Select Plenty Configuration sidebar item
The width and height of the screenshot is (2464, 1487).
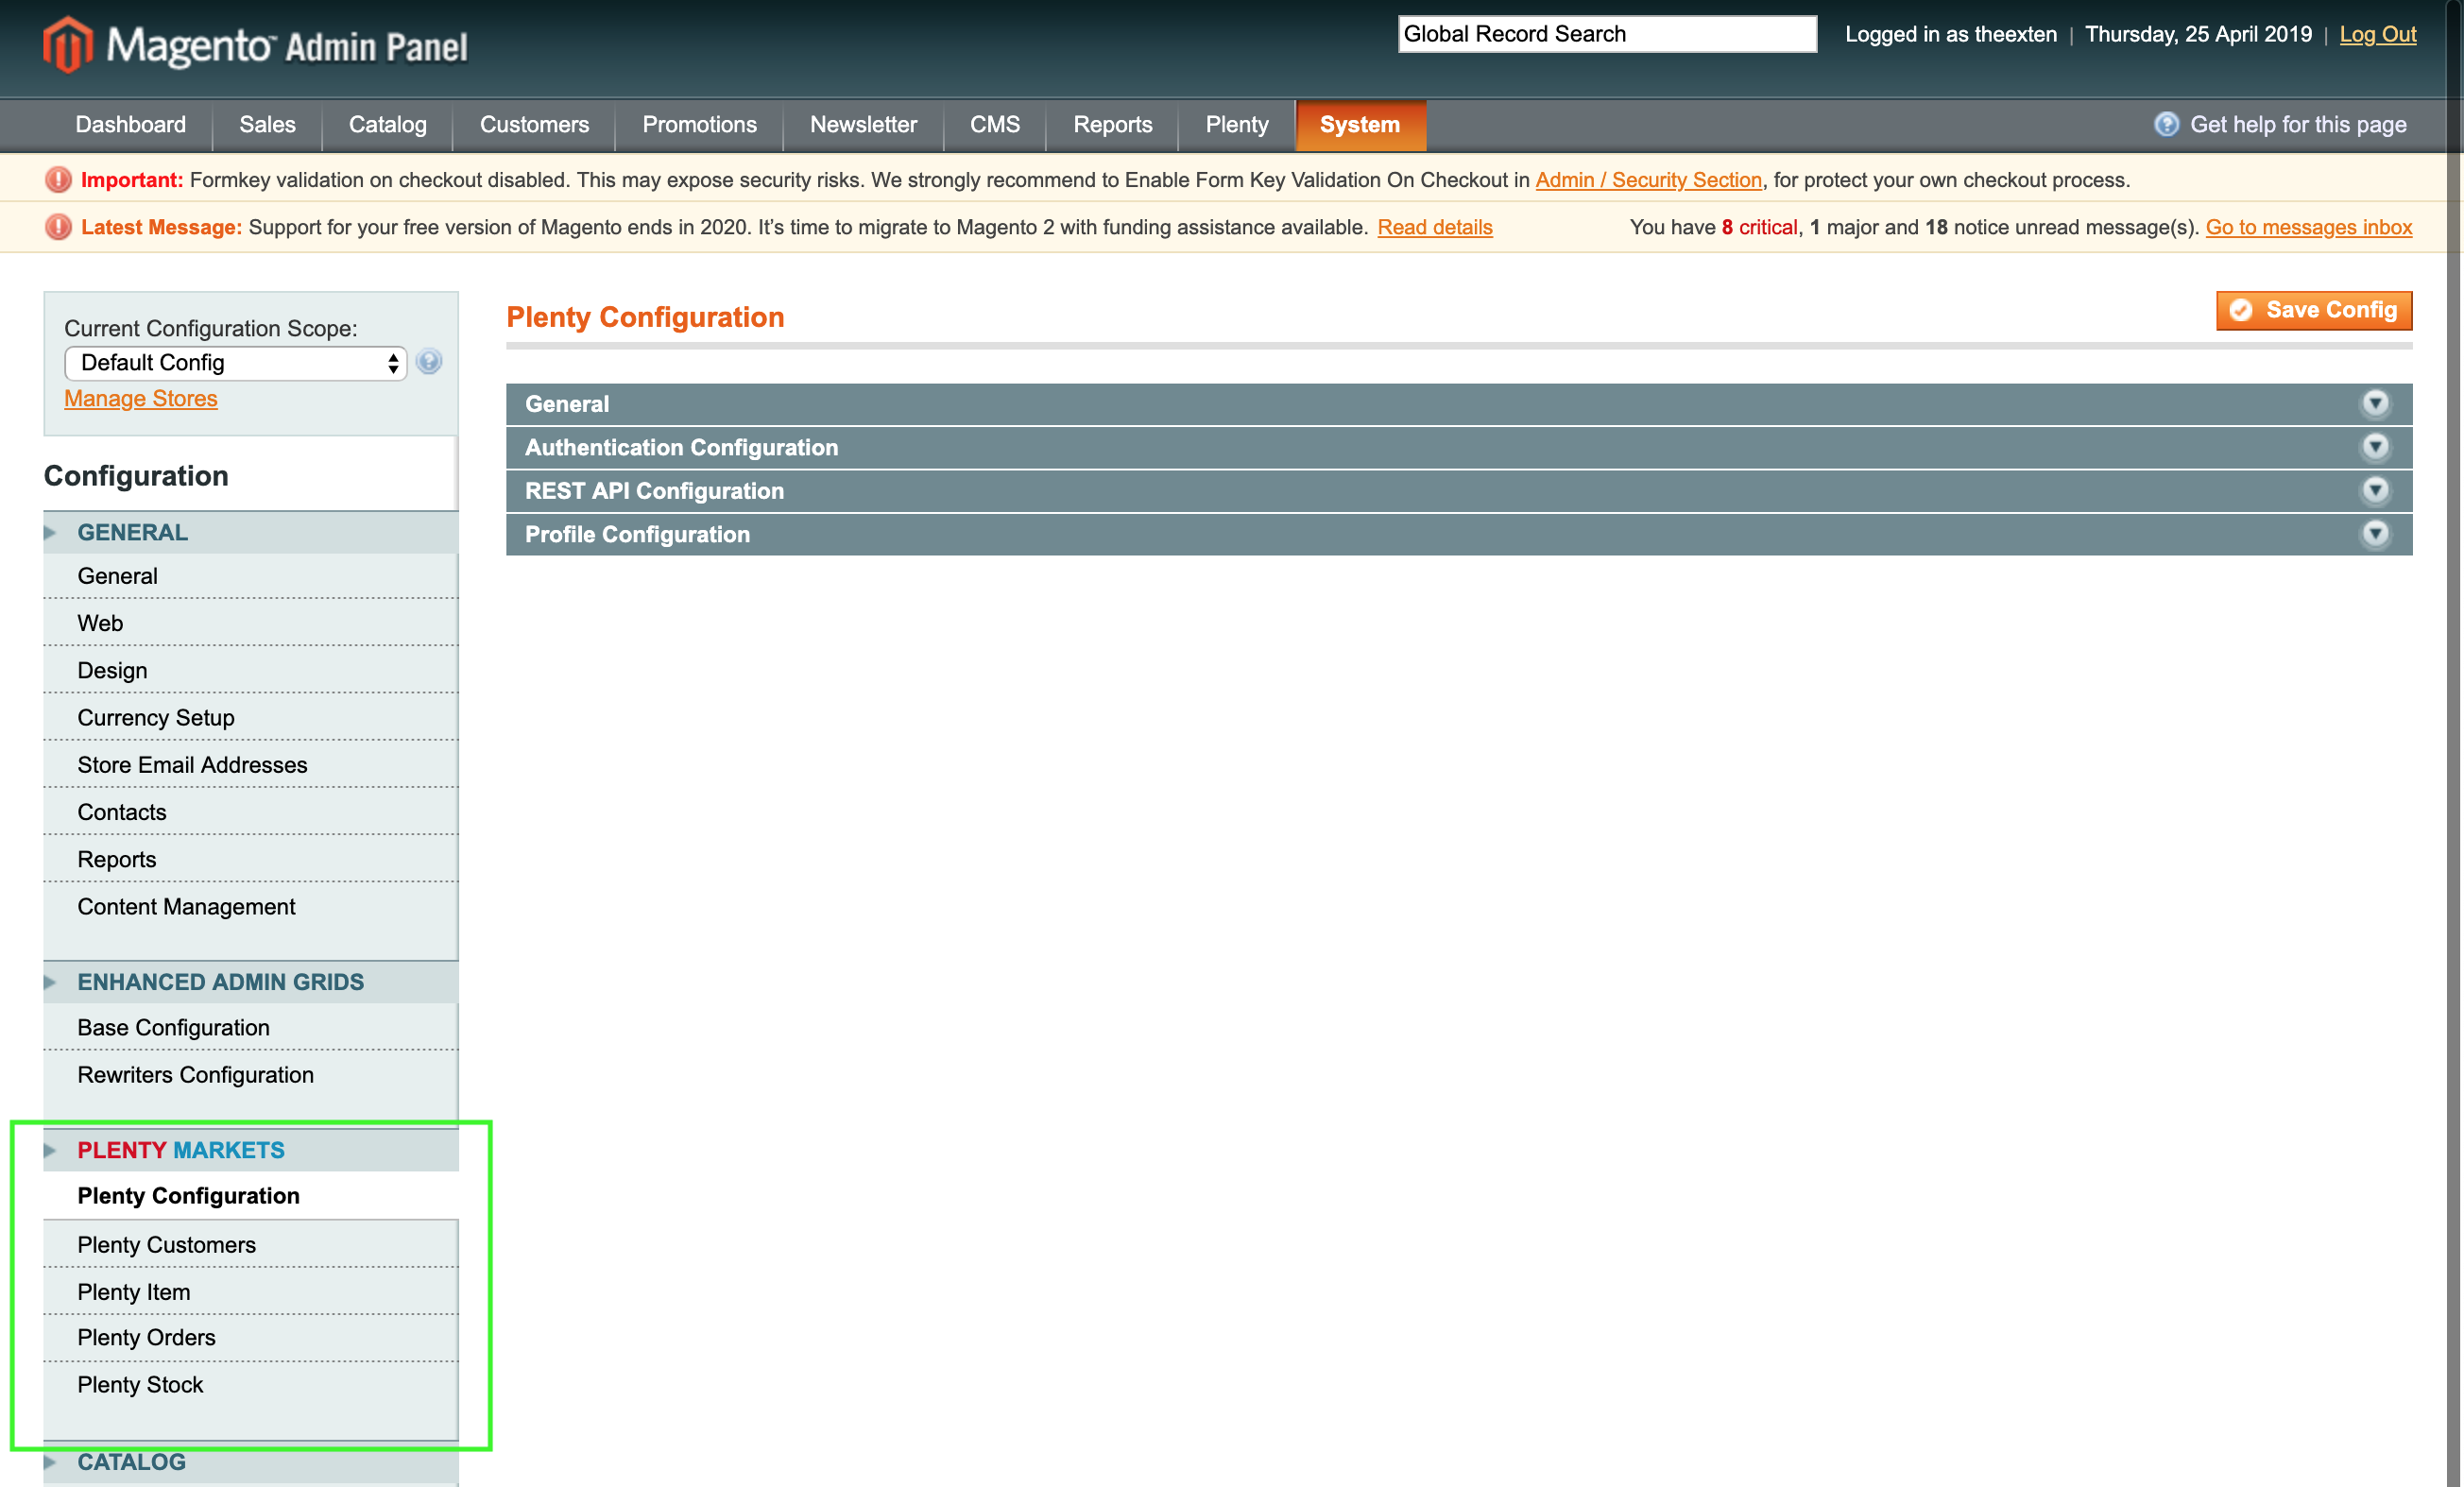[251, 1196]
